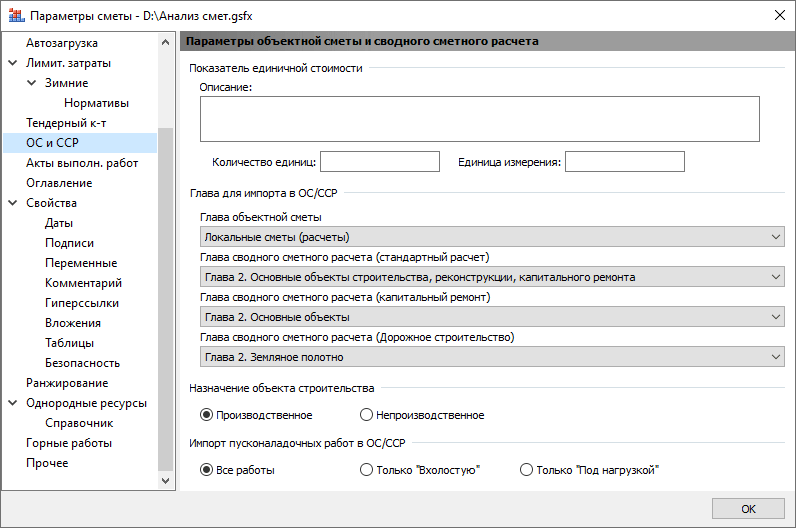This screenshot has height=528, width=796.
Task: Click scroll down arrow in sidebar
Action: tap(165, 480)
